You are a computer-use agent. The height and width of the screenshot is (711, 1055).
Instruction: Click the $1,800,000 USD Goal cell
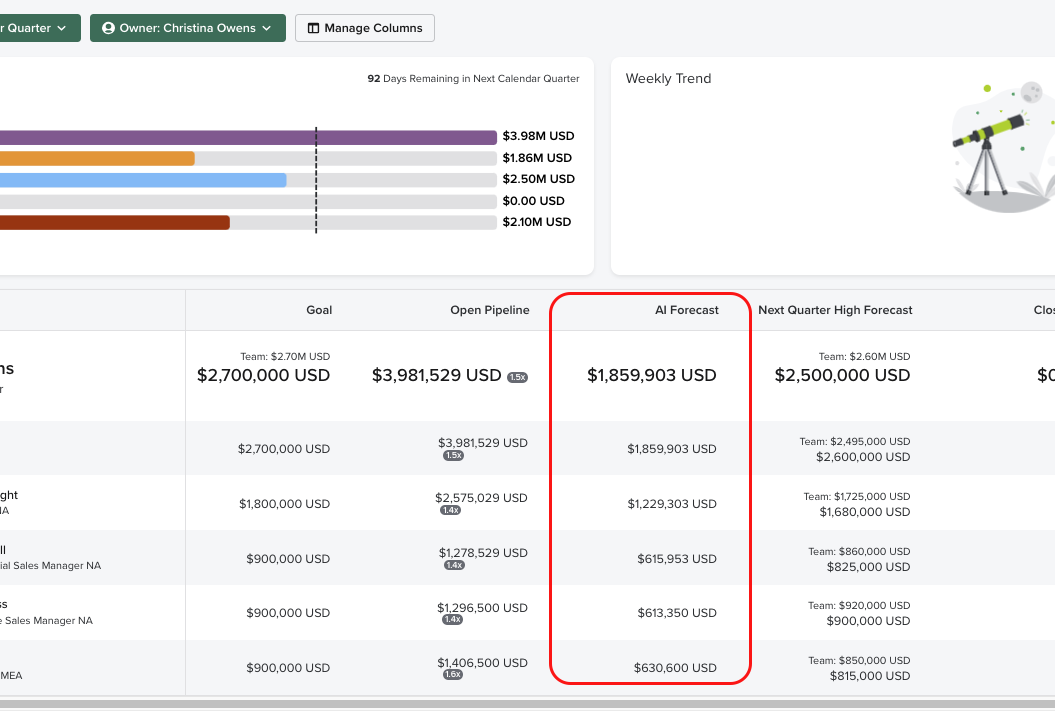pos(284,504)
